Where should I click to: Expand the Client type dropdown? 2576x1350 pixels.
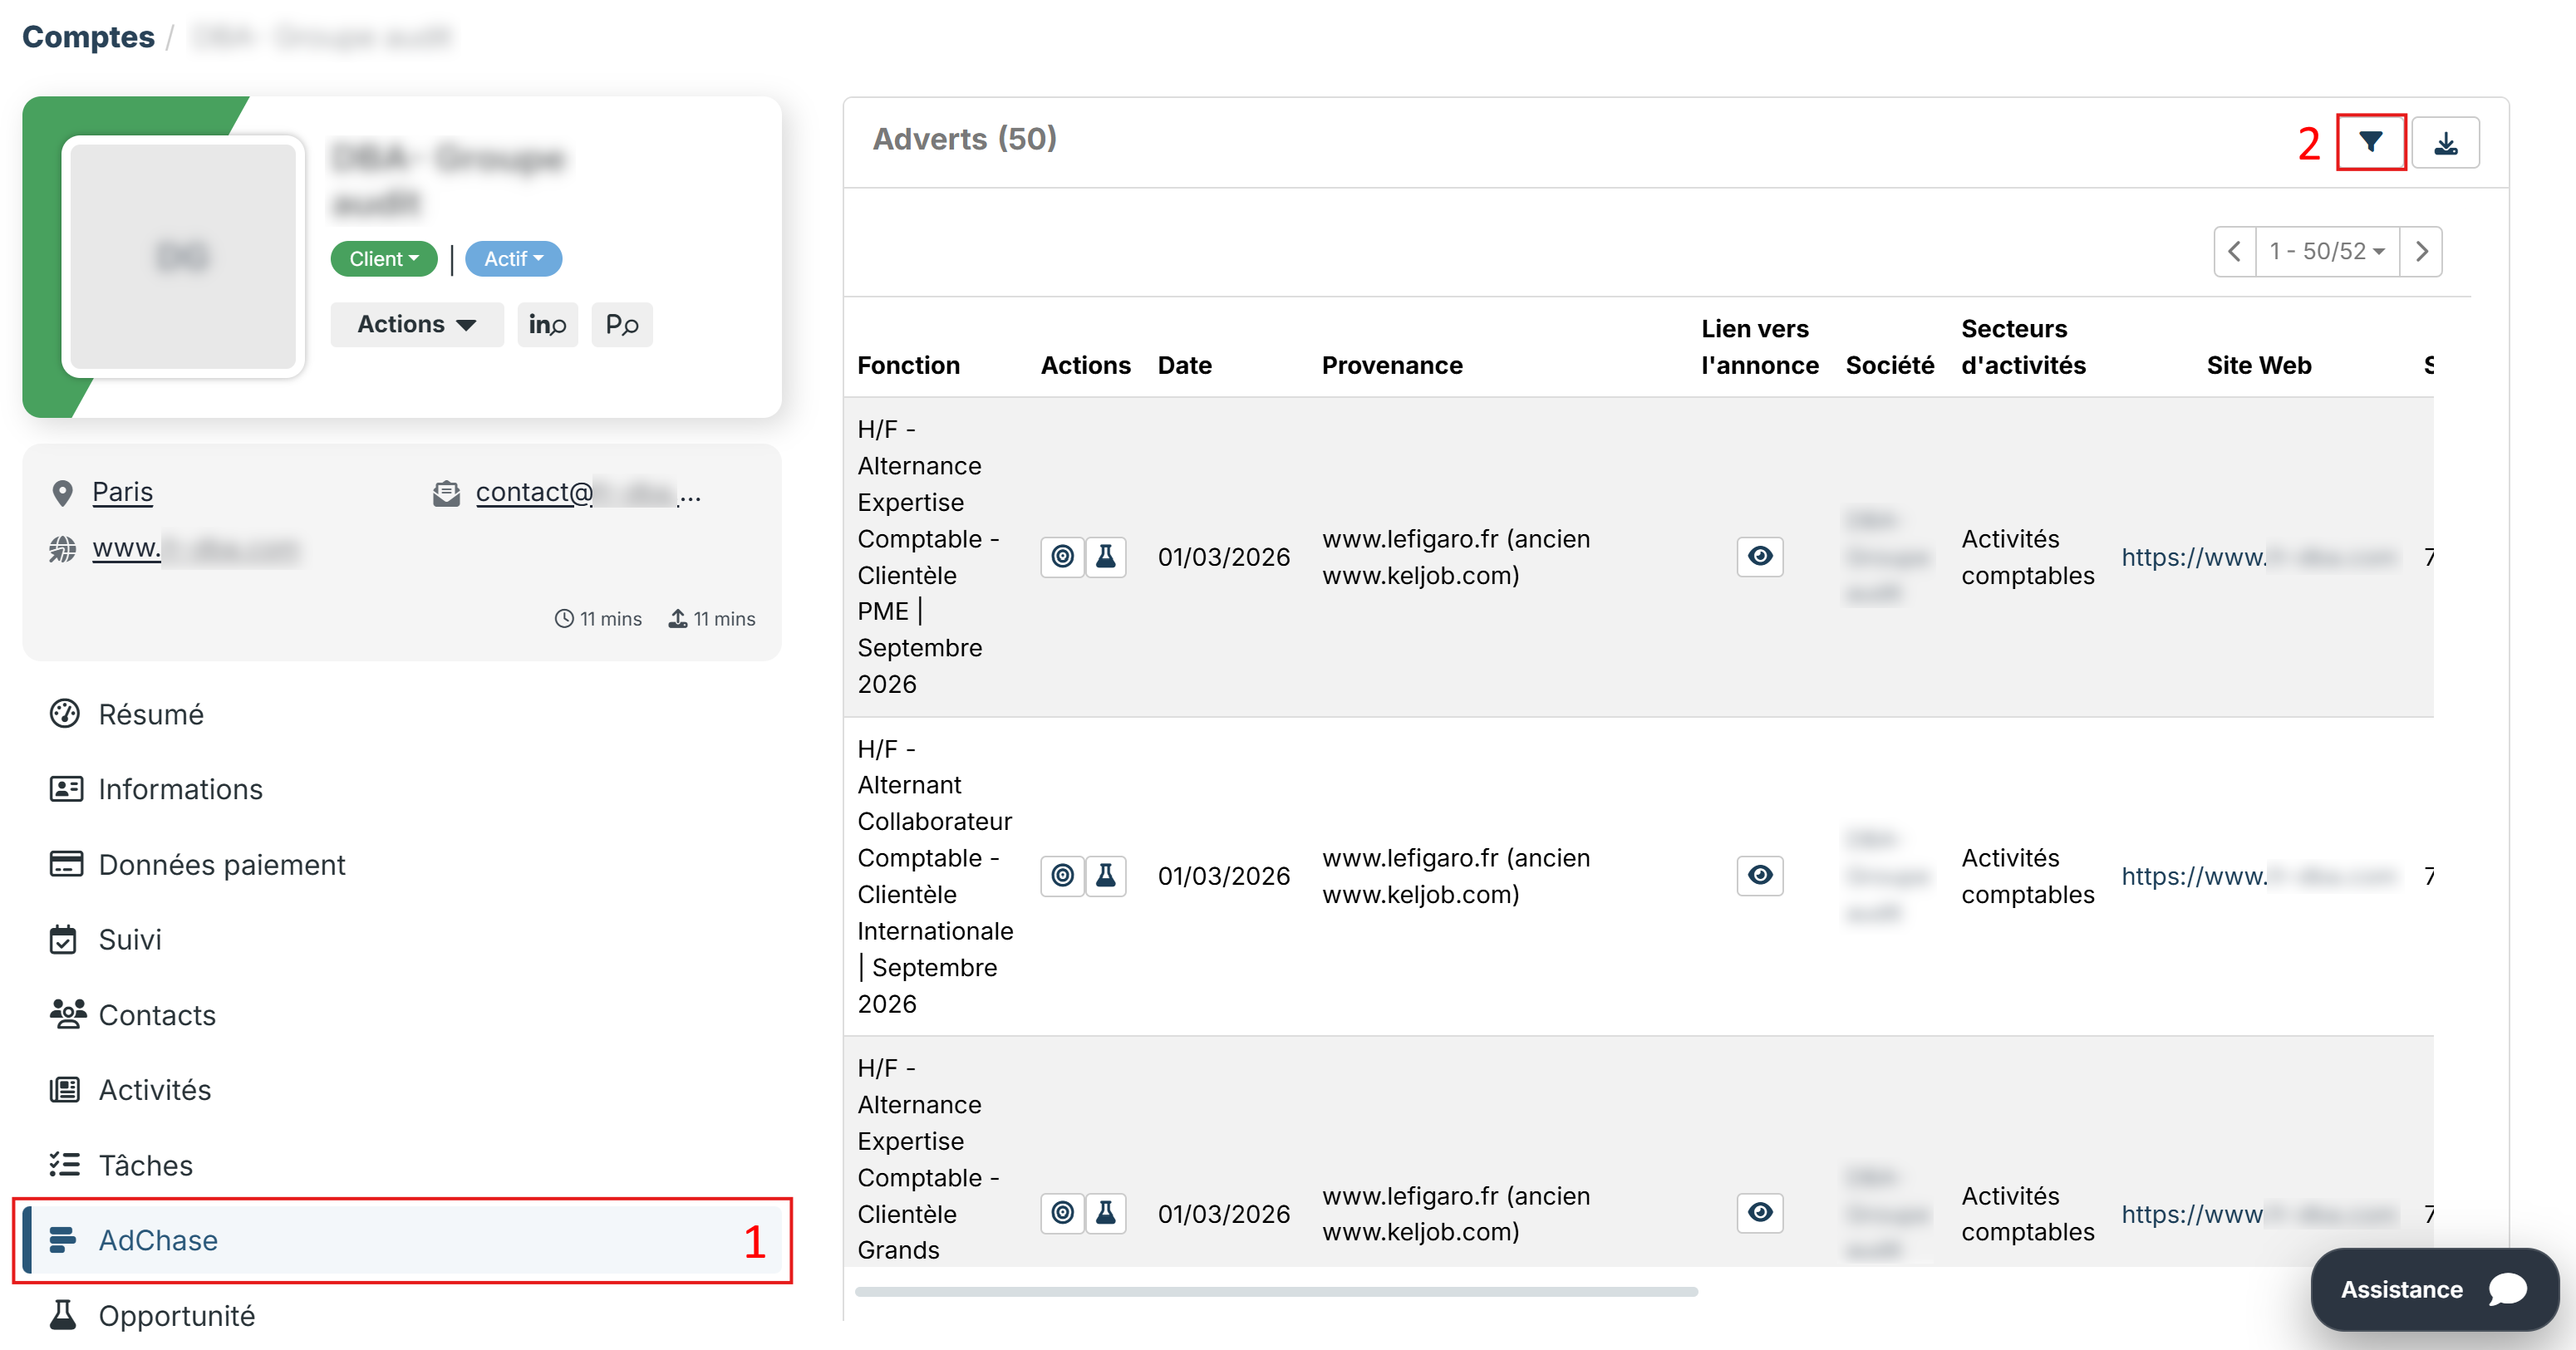[384, 259]
